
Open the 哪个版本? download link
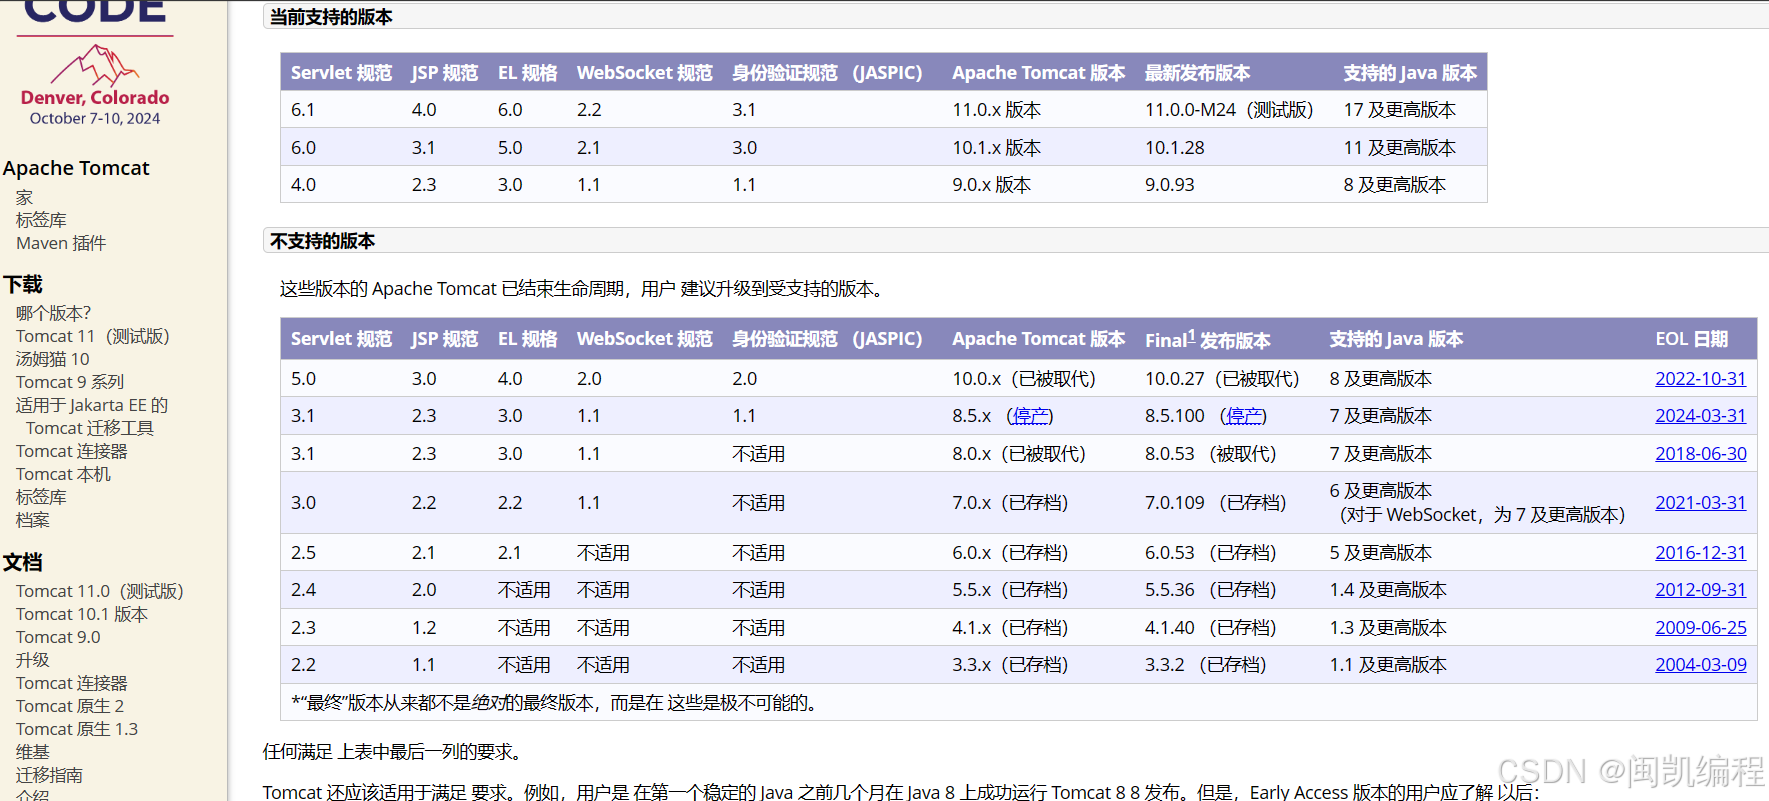[53, 313]
